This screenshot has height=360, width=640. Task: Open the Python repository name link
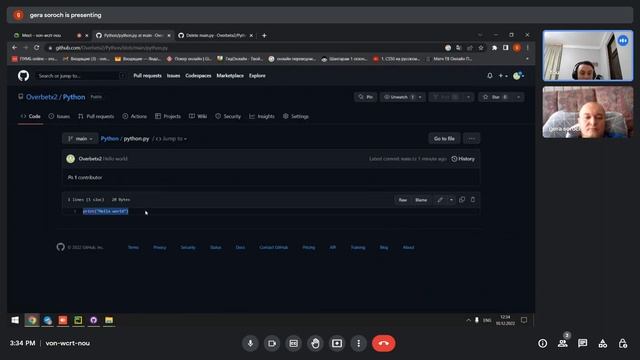[74, 97]
